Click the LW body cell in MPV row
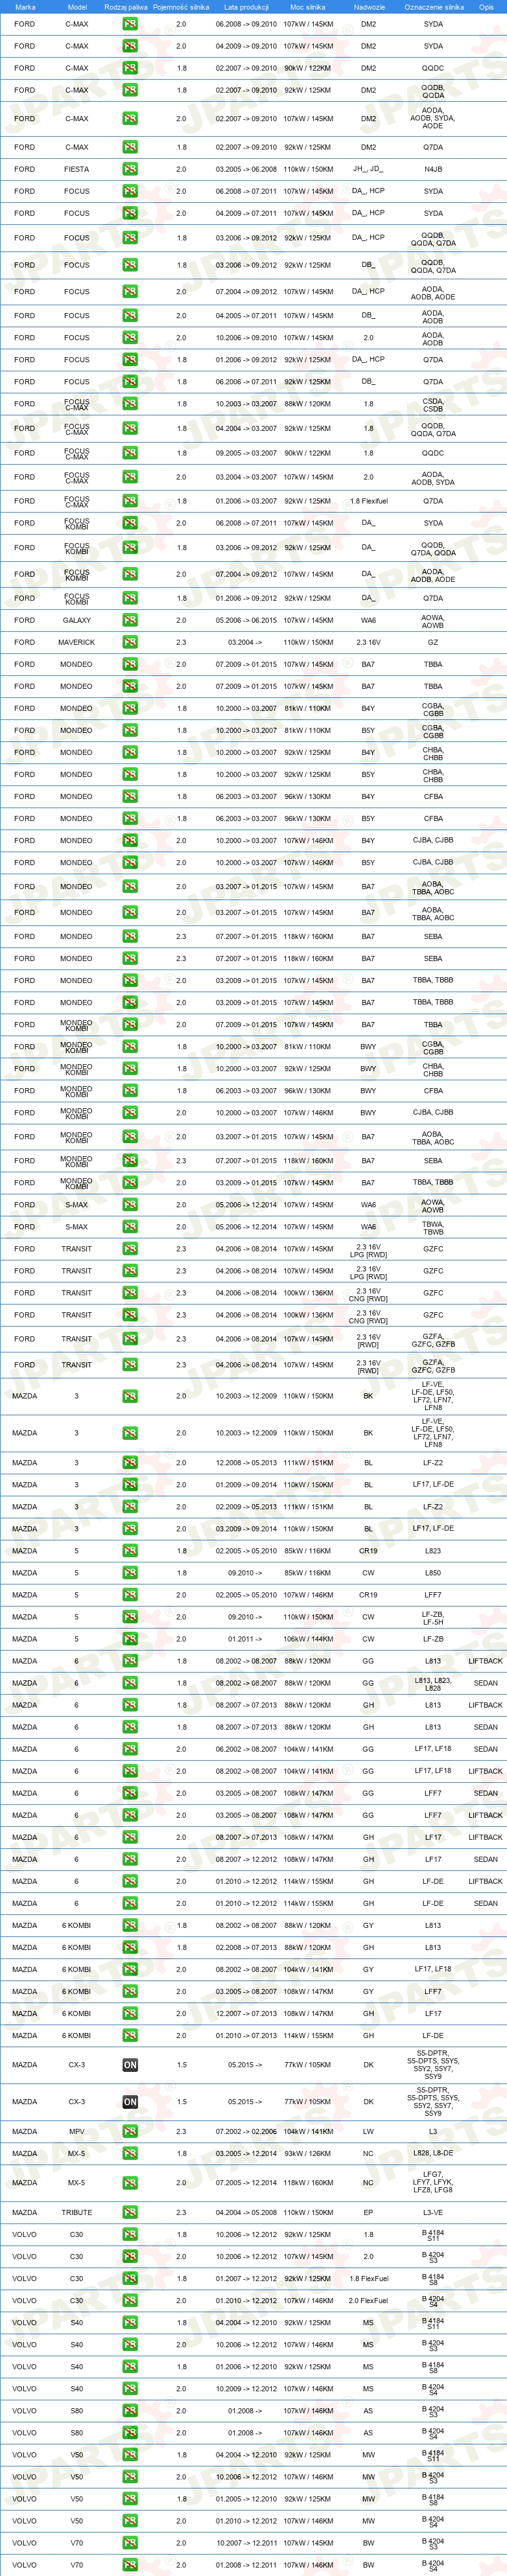This screenshot has height=2576, width=507. pyautogui.click(x=368, y=2131)
